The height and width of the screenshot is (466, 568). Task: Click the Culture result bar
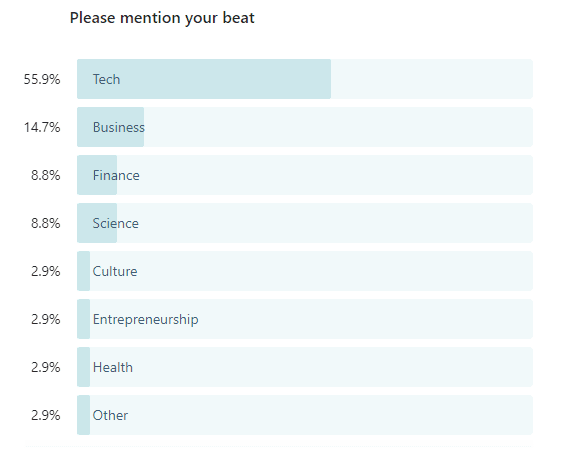(305, 271)
